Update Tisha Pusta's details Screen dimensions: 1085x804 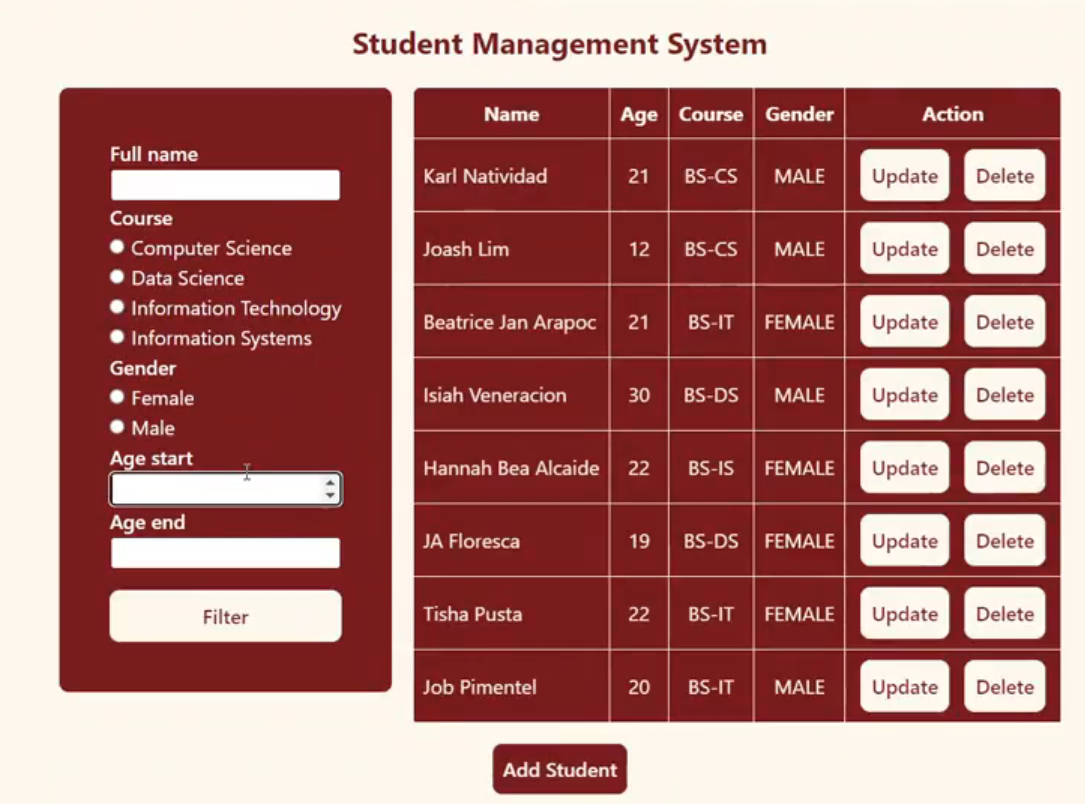click(903, 613)
